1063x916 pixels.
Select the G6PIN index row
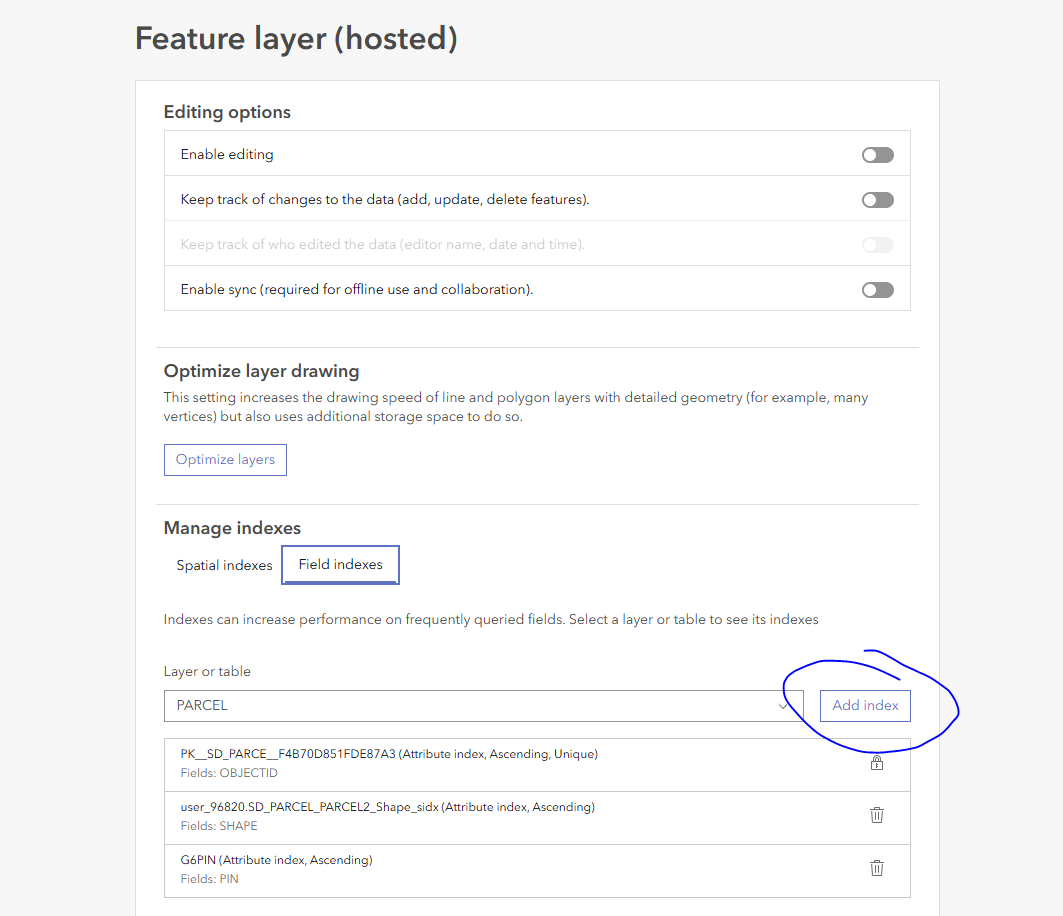pyautogui.click(x=450, y=867)
